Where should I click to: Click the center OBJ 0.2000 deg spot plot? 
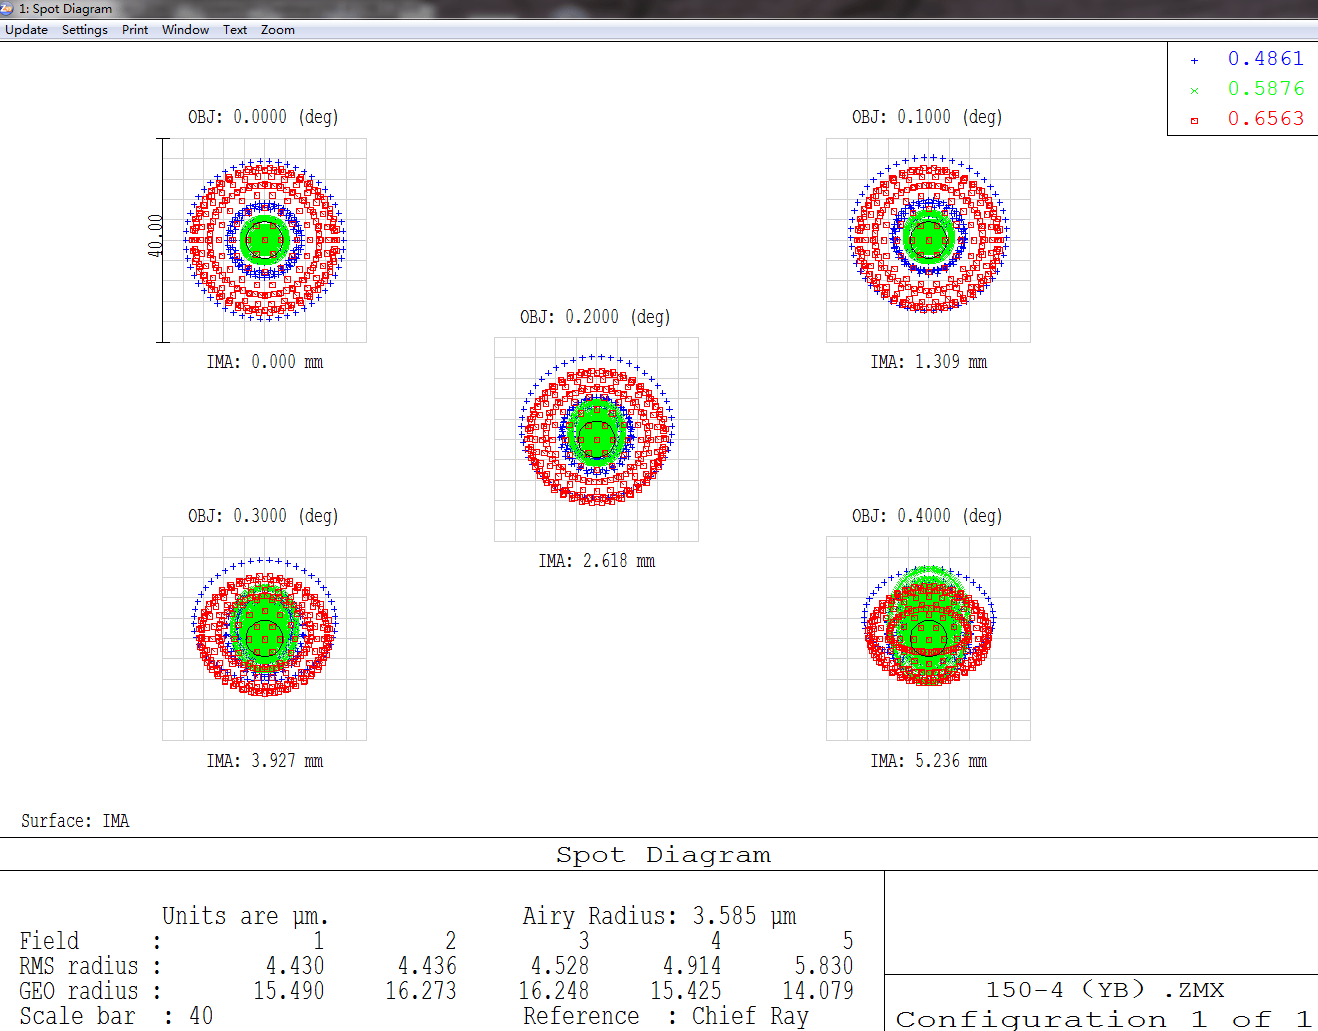pos(597,439)
